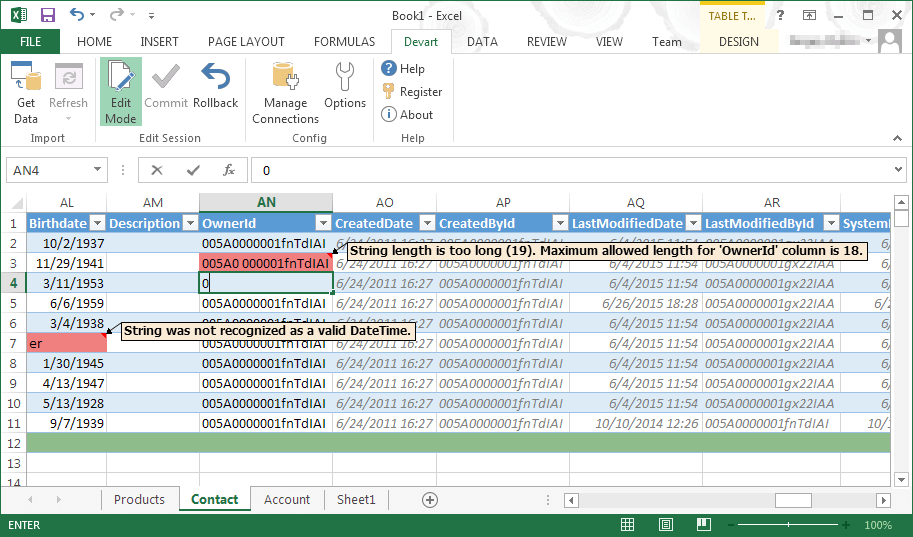The height and width of the screenshot is (537, 913).
Task: Click the Insert Function fx icon
Action: [x=229, y=170]
